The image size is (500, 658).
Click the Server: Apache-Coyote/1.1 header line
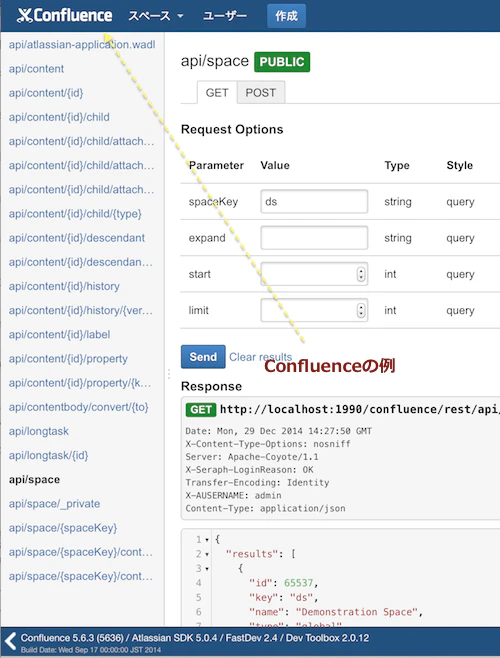252,457
